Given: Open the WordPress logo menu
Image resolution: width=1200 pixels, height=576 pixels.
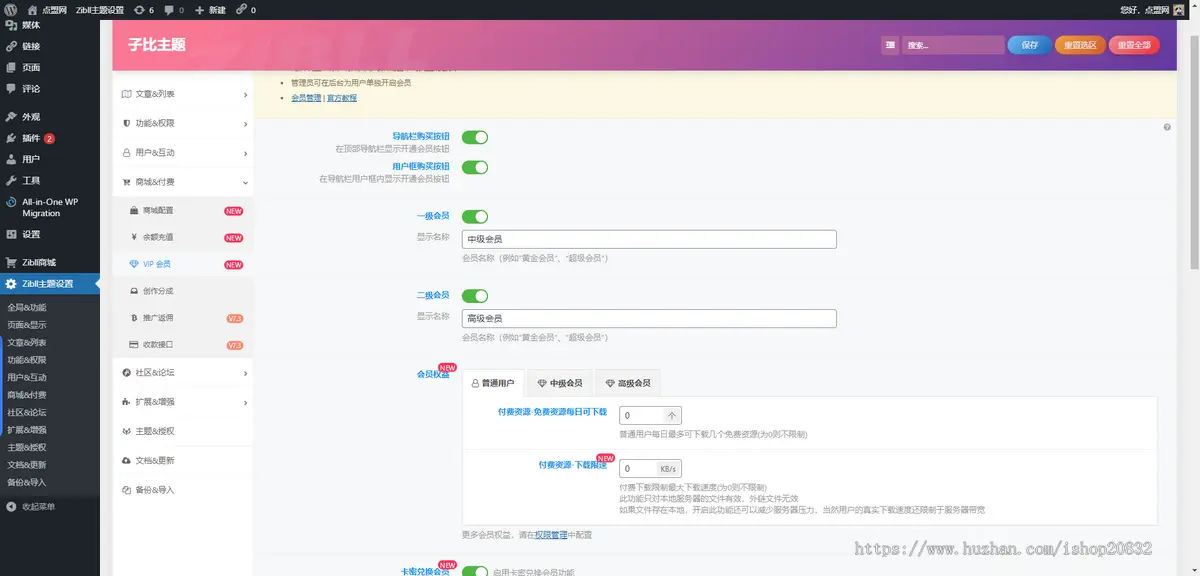Looking at the screenshot, I should (x=11, y=9).
